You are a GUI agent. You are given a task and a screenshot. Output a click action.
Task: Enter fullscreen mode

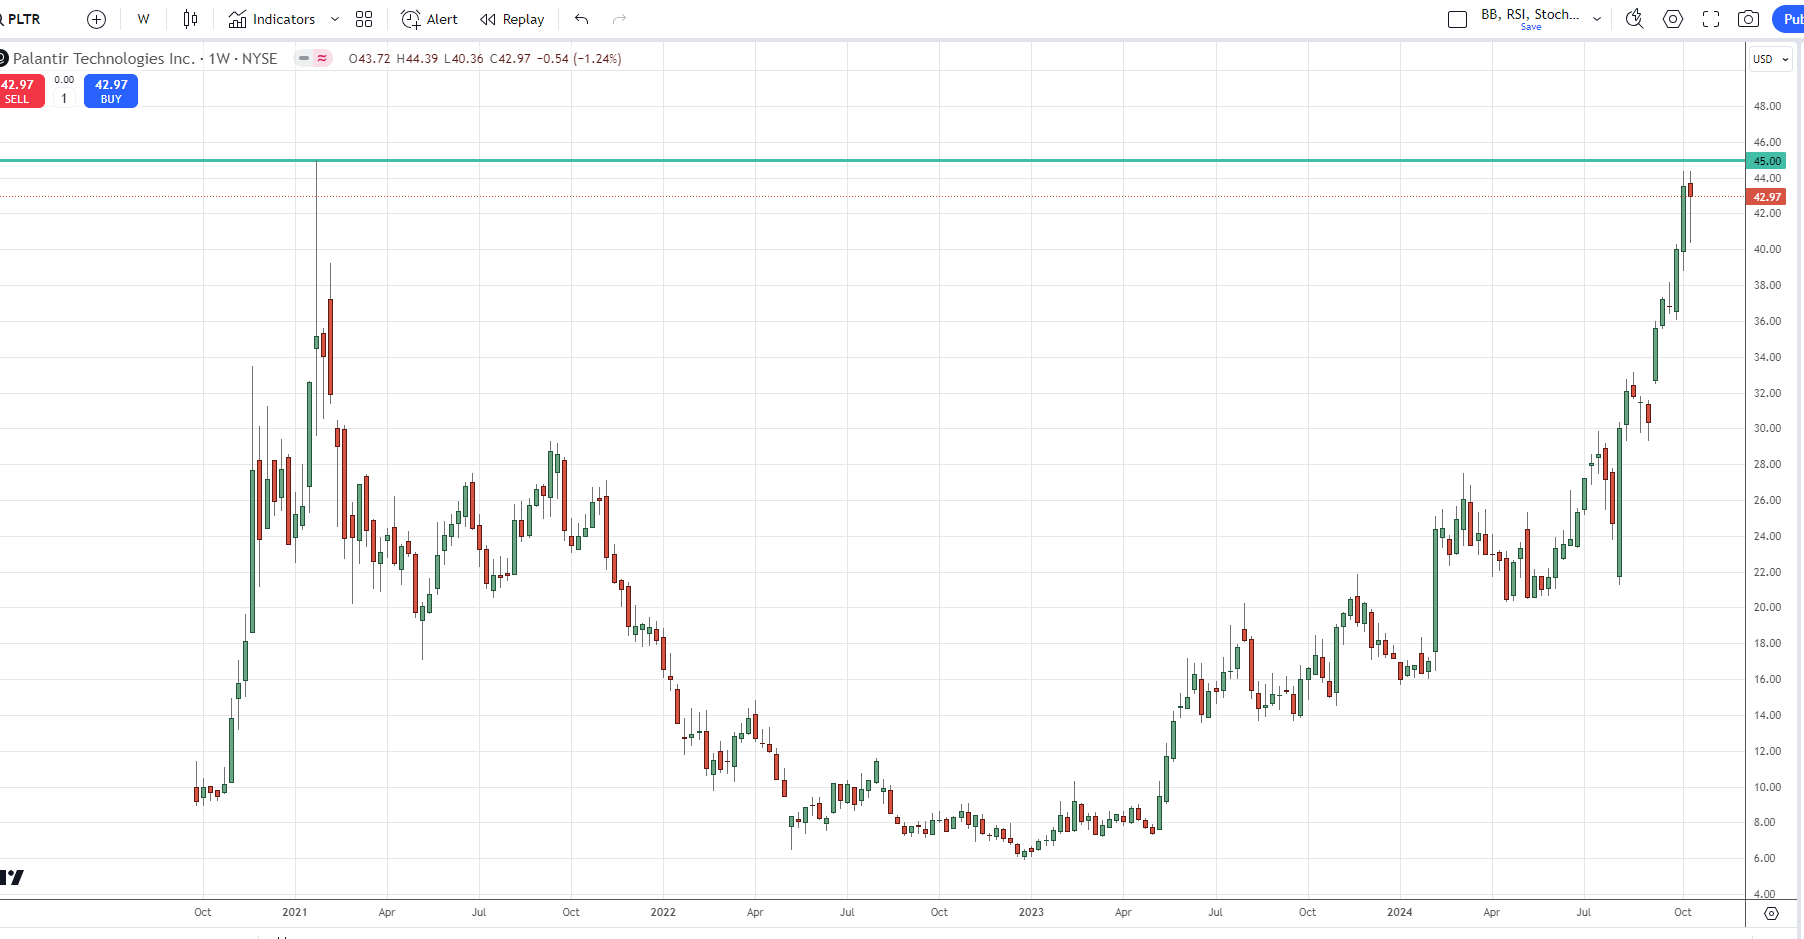pos(1711,19)
